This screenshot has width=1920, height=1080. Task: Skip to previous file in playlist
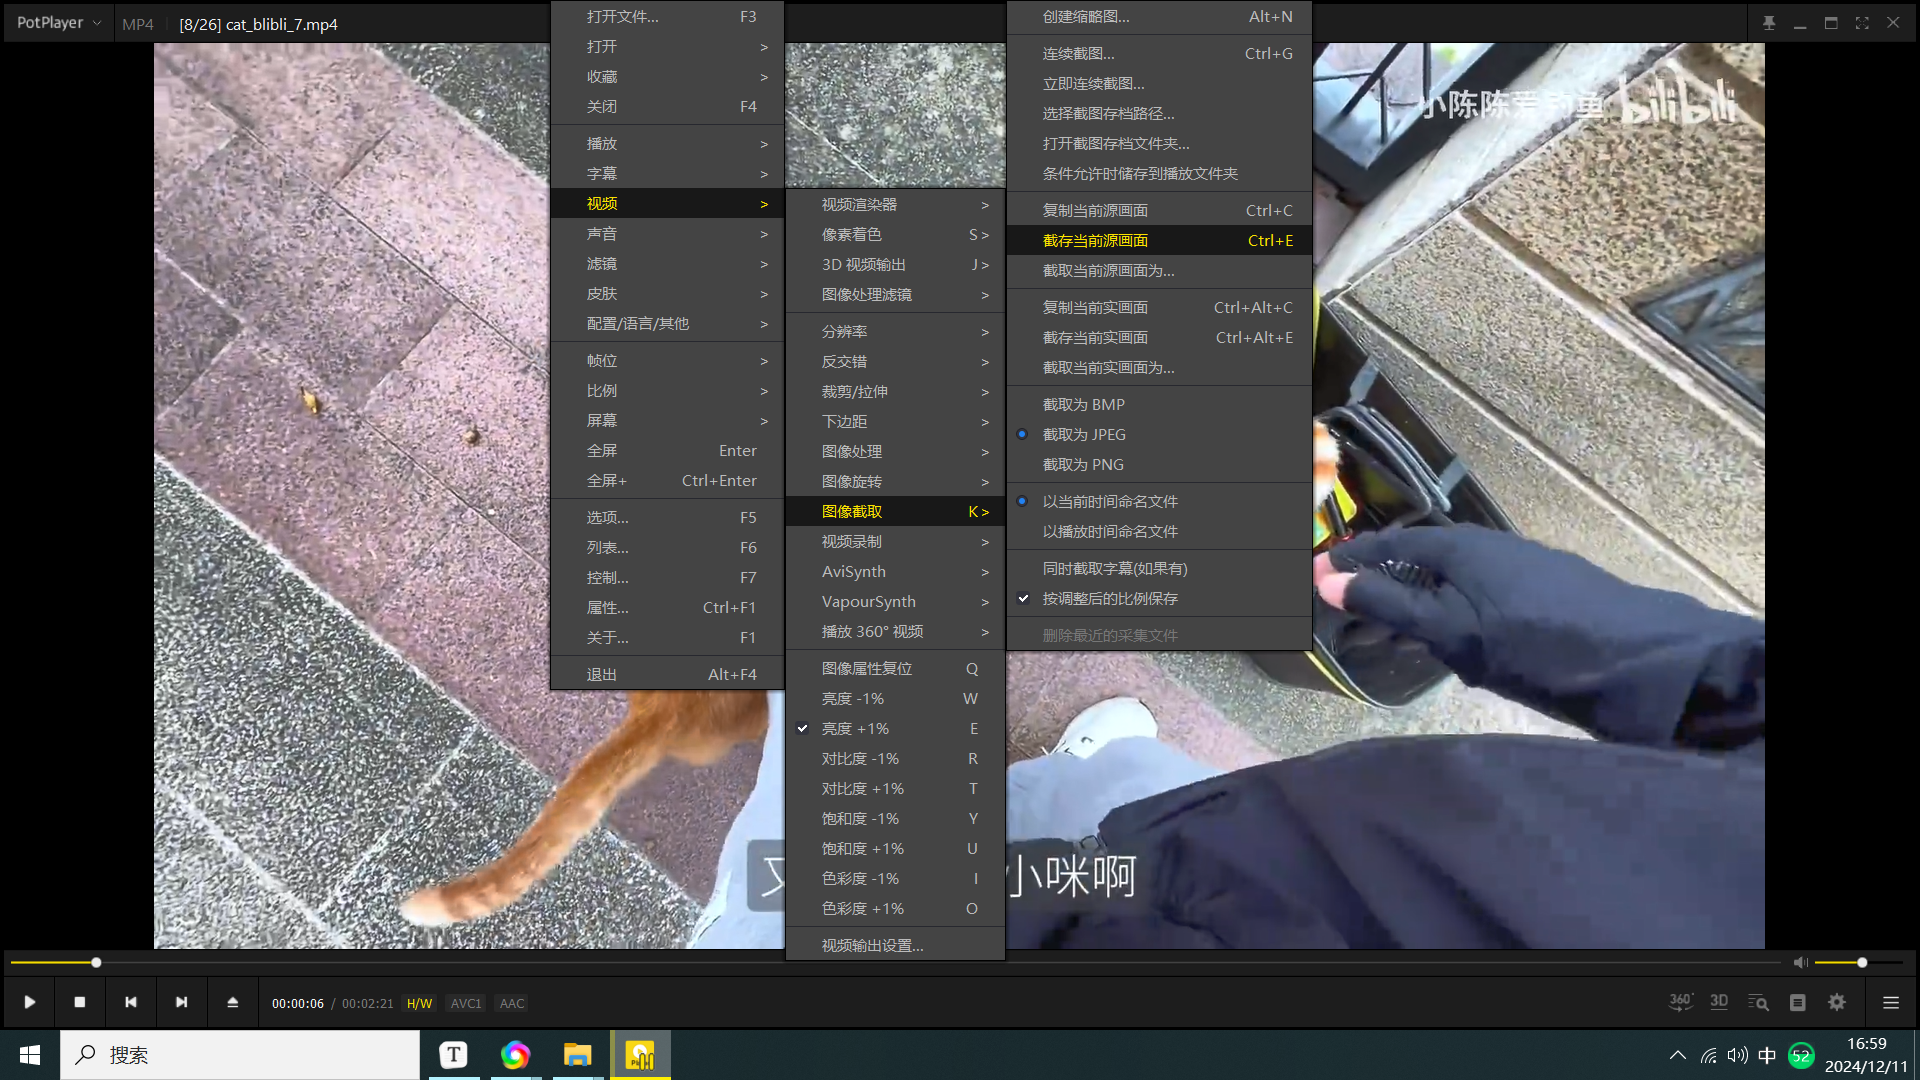(x=131, y=1002)
